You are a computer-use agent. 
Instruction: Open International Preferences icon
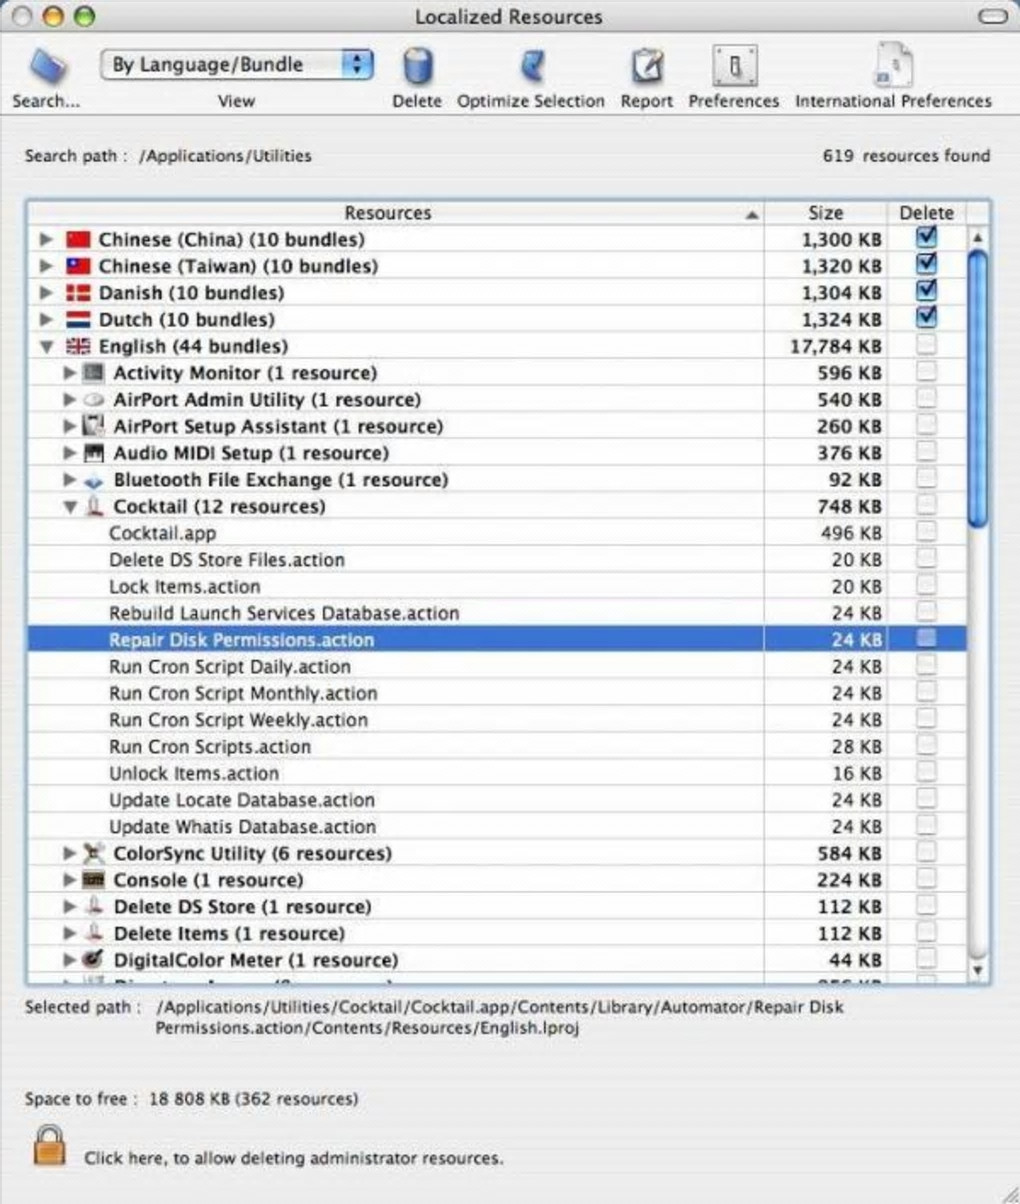click(x=893, y=65)
